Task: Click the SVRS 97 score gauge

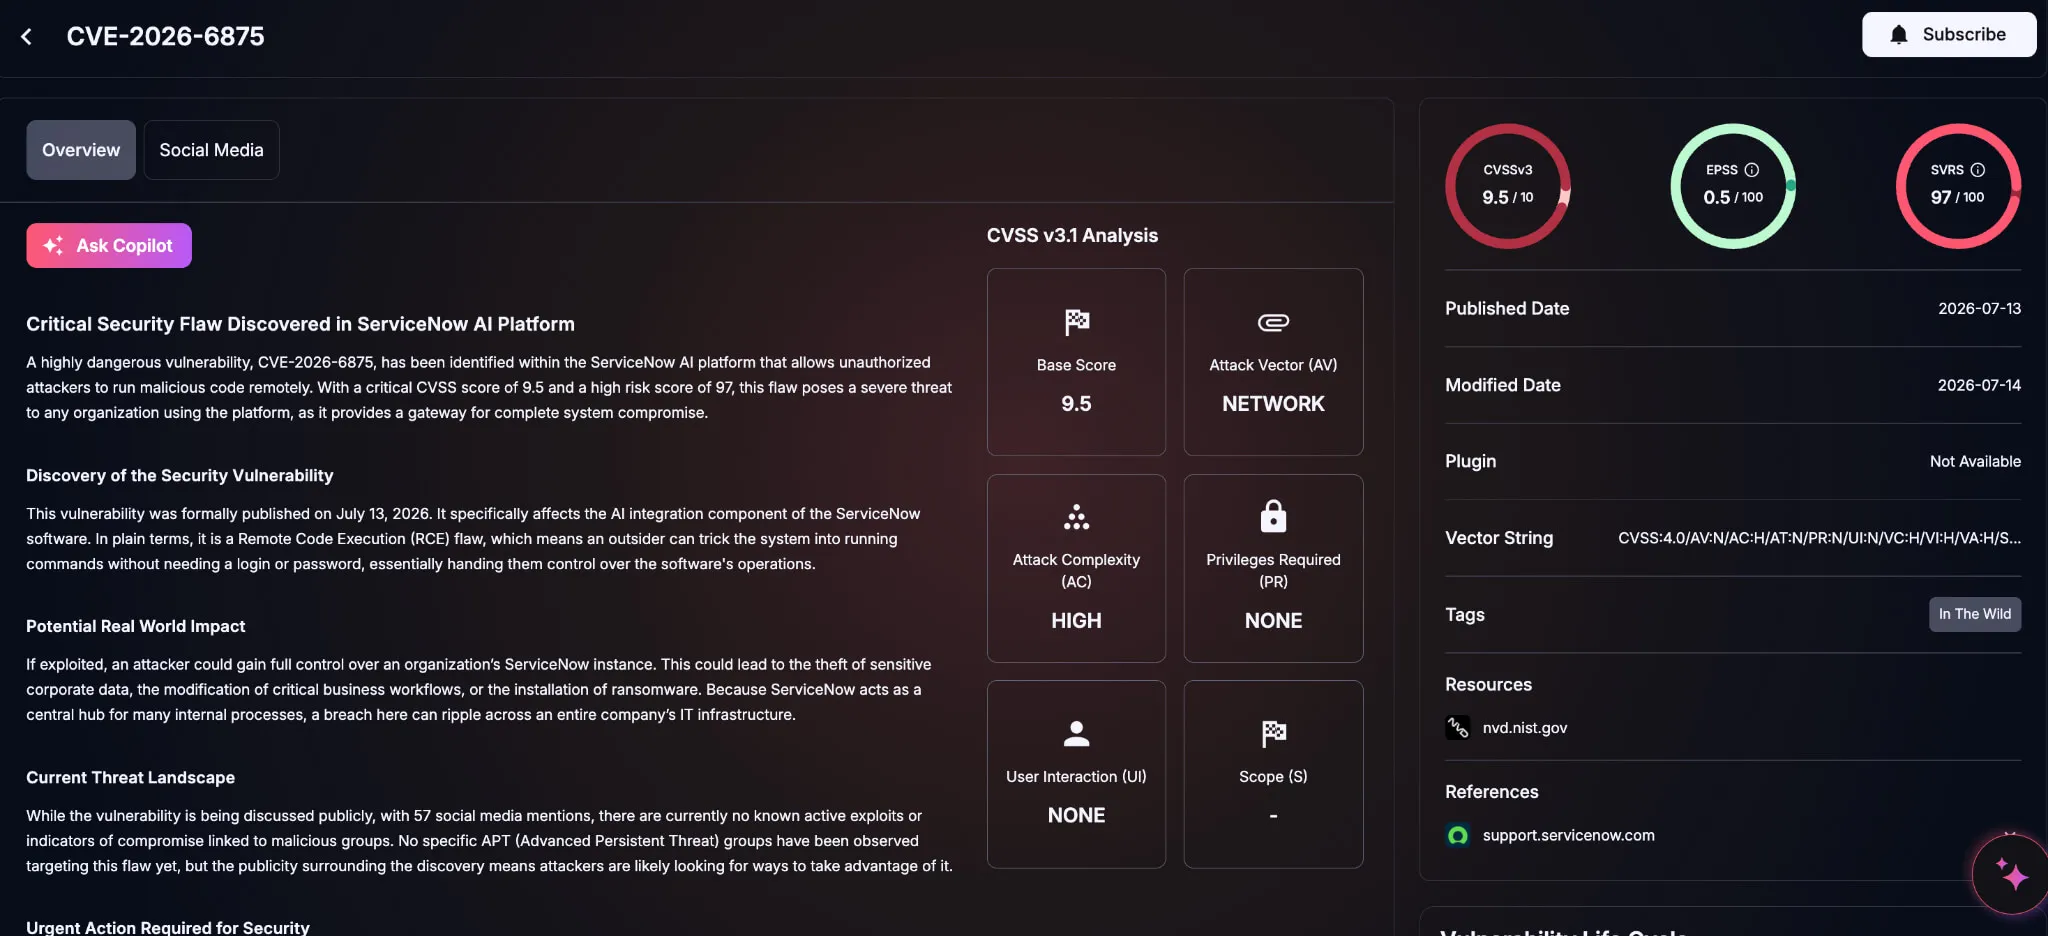Action: [x=1958, y=186]
